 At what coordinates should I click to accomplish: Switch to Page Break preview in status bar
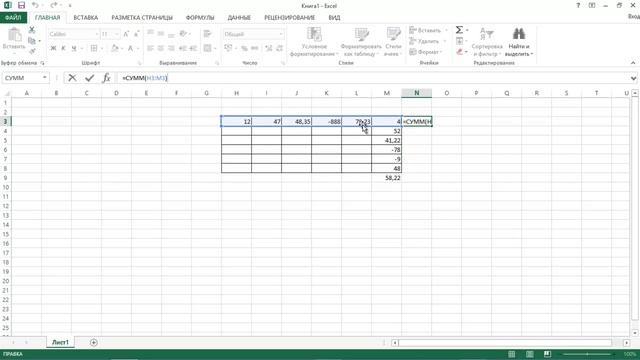(x=547, y=354)
